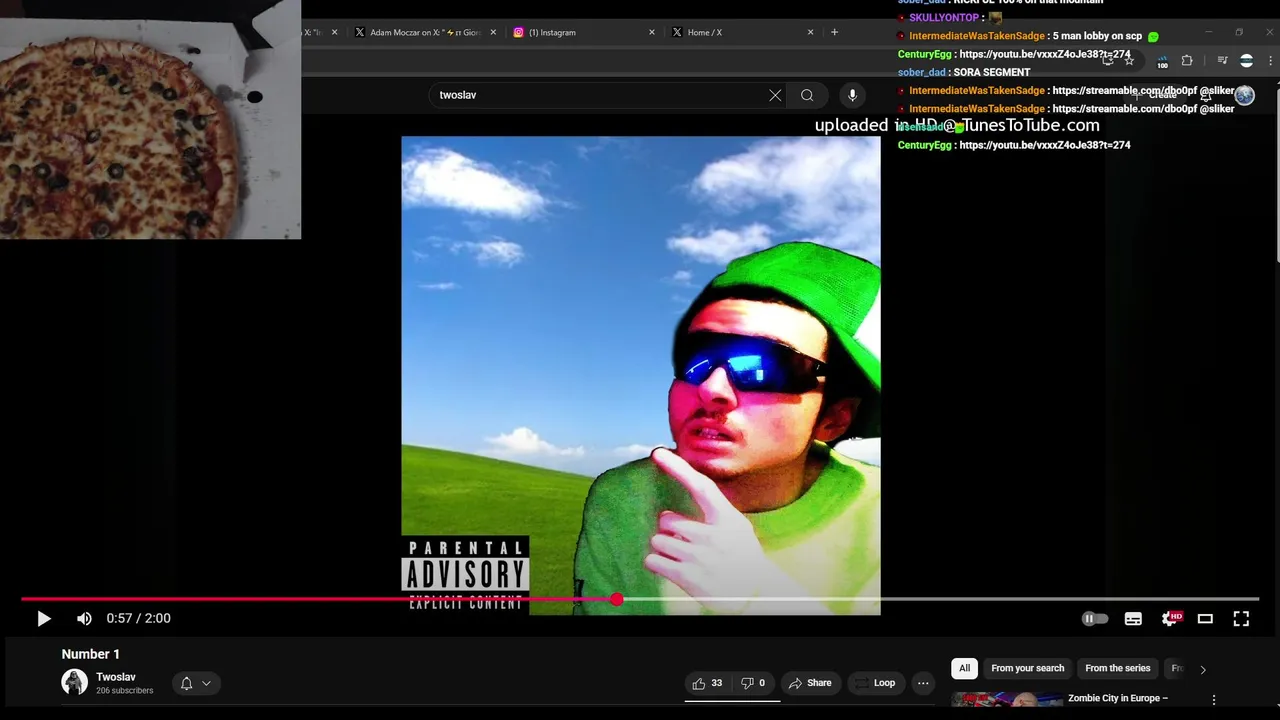Toggle the autoplay switch in player controls

[1095, 619]
